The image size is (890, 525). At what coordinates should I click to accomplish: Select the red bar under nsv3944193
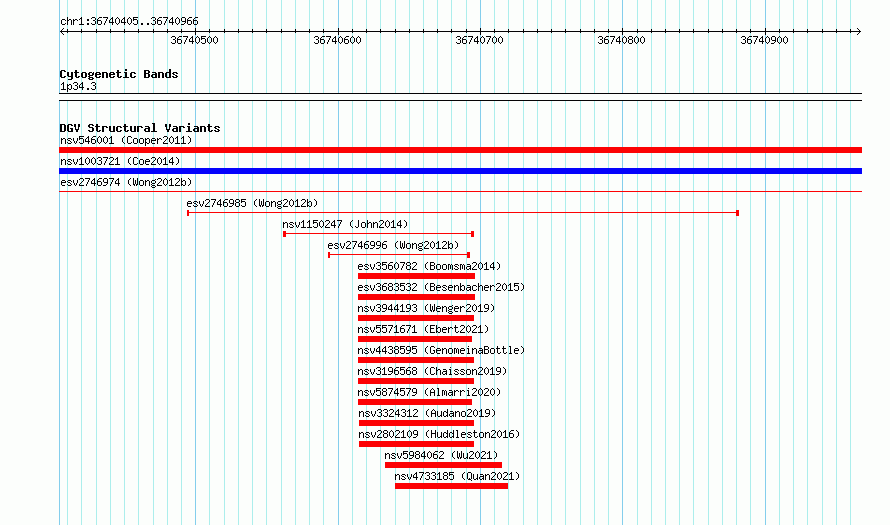(415, 318)
